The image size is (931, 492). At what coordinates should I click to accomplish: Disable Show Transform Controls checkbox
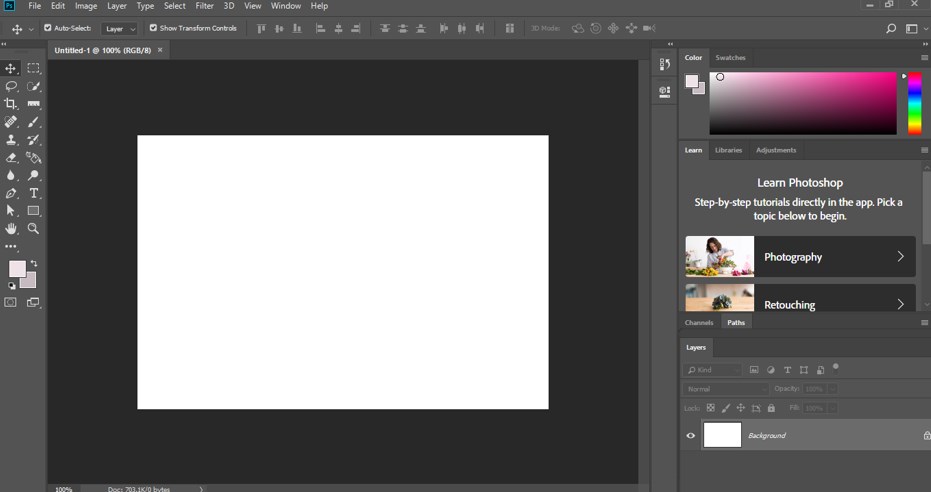153,28
